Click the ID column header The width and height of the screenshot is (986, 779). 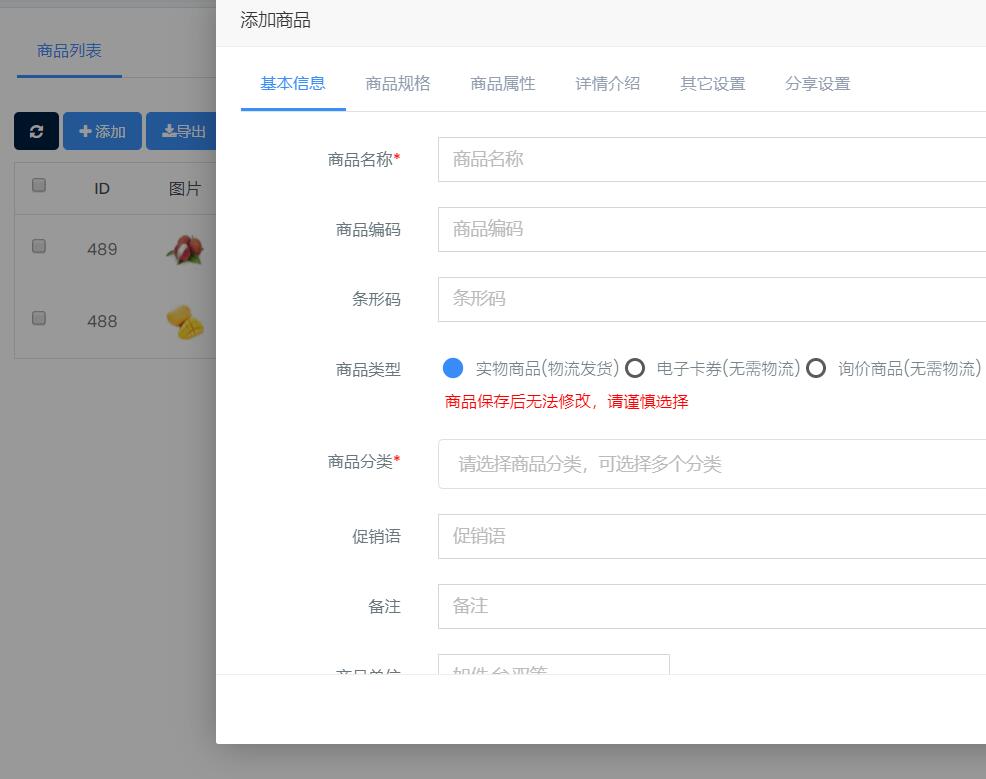click(x=102, y=189)
